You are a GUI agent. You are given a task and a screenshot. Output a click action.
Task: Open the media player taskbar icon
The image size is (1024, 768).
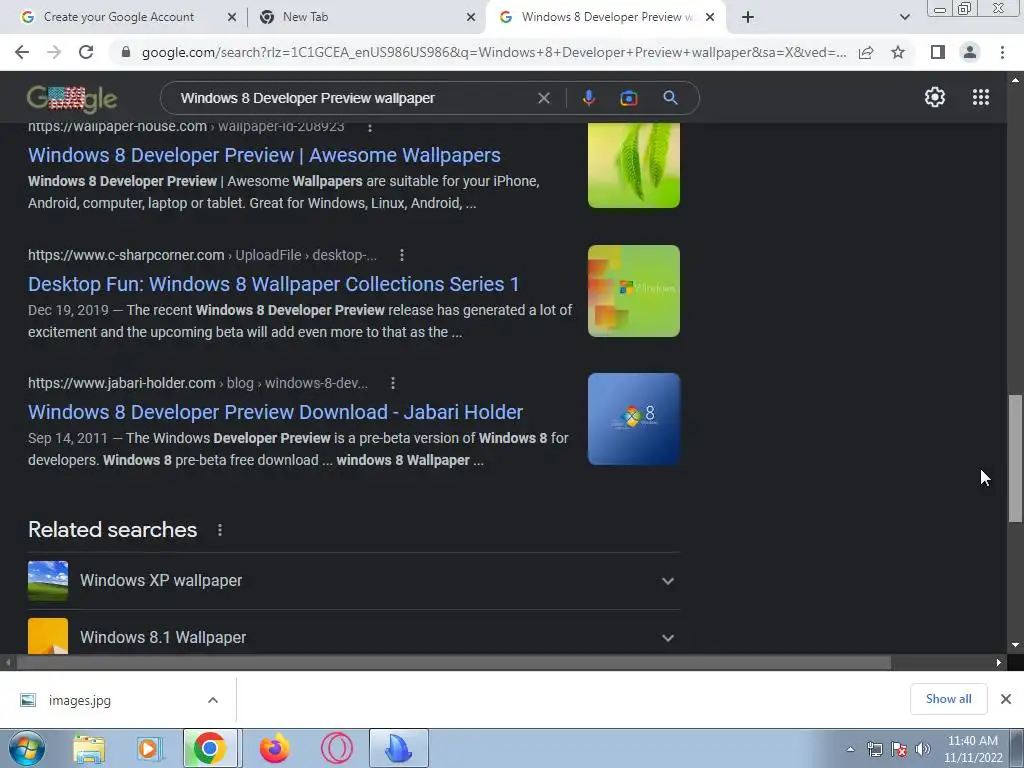[x=148, y=749]
